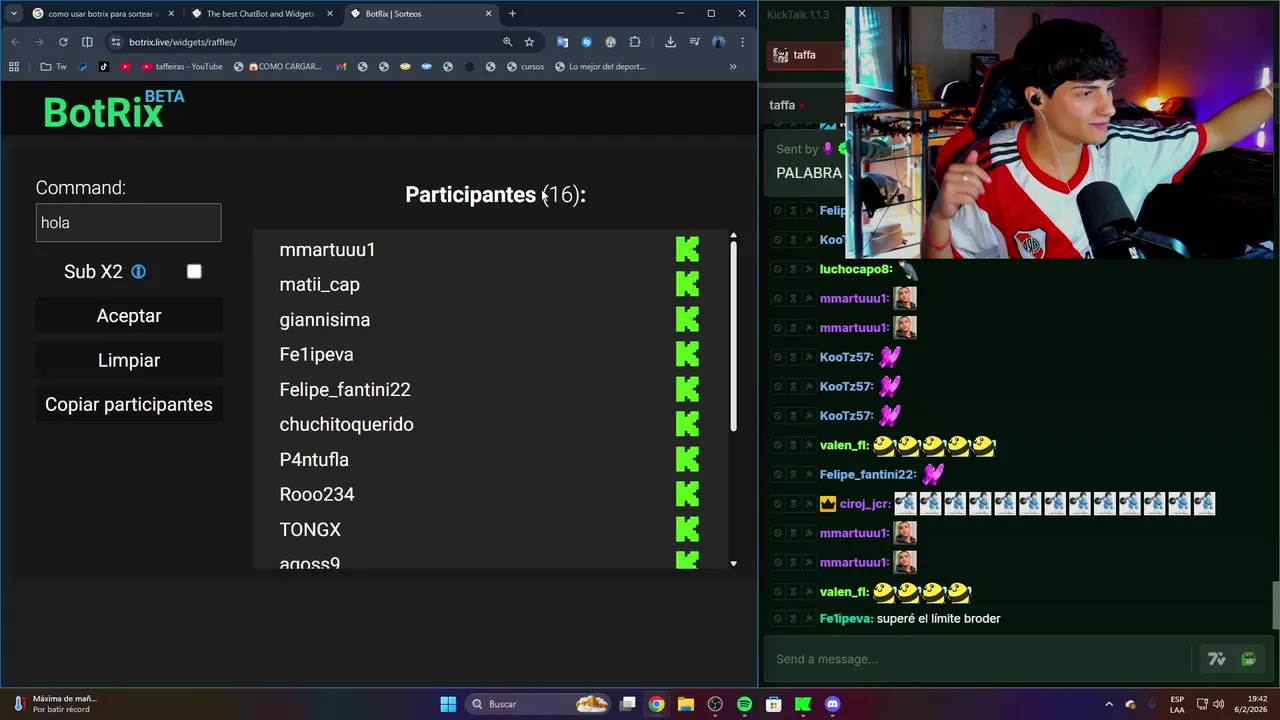This screenshot has height=720, width=1280.
Task: Click the BotRix BETA logo
Action: [113, 110]
